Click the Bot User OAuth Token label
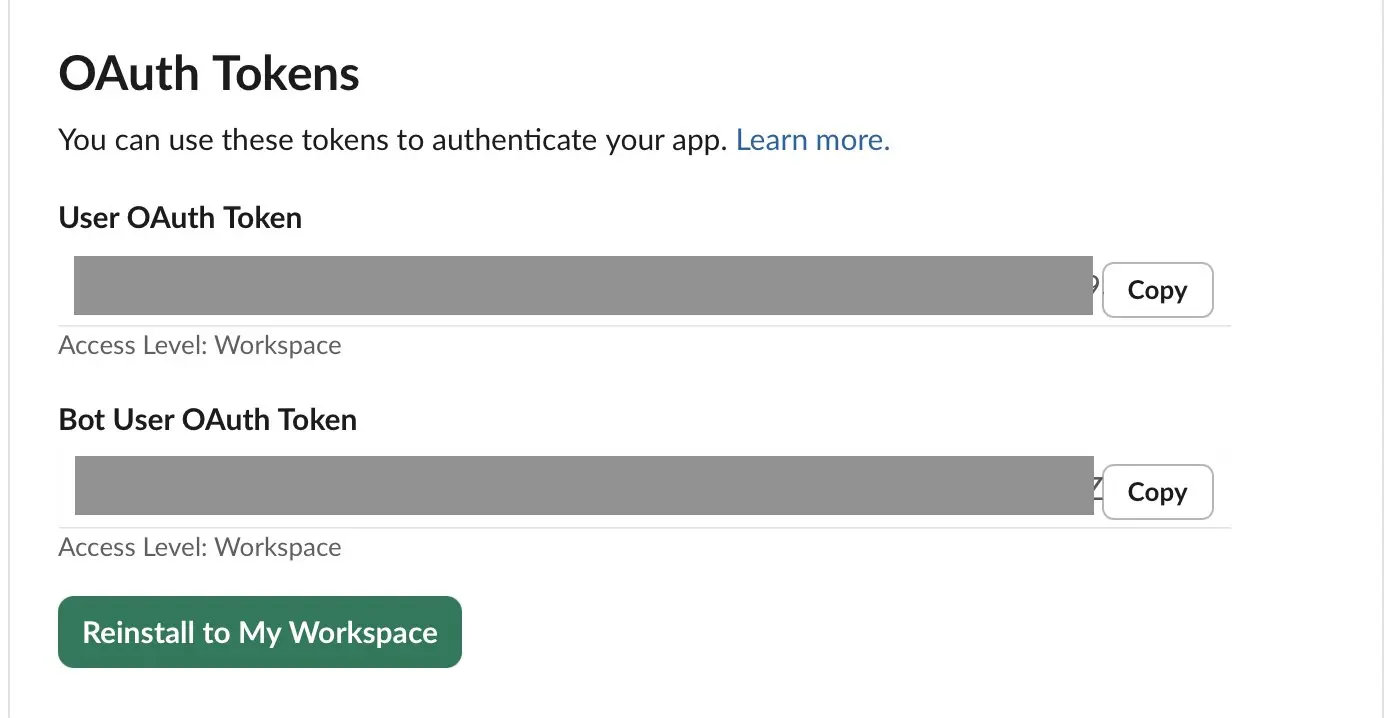 coord(207,420)
